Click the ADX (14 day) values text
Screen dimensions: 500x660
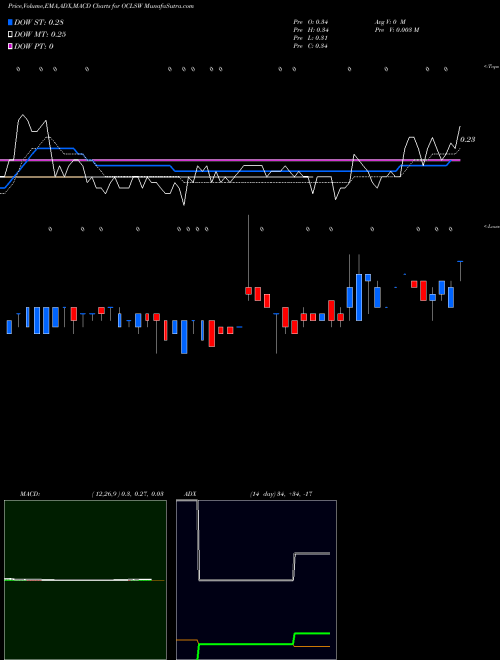(281, 494)
